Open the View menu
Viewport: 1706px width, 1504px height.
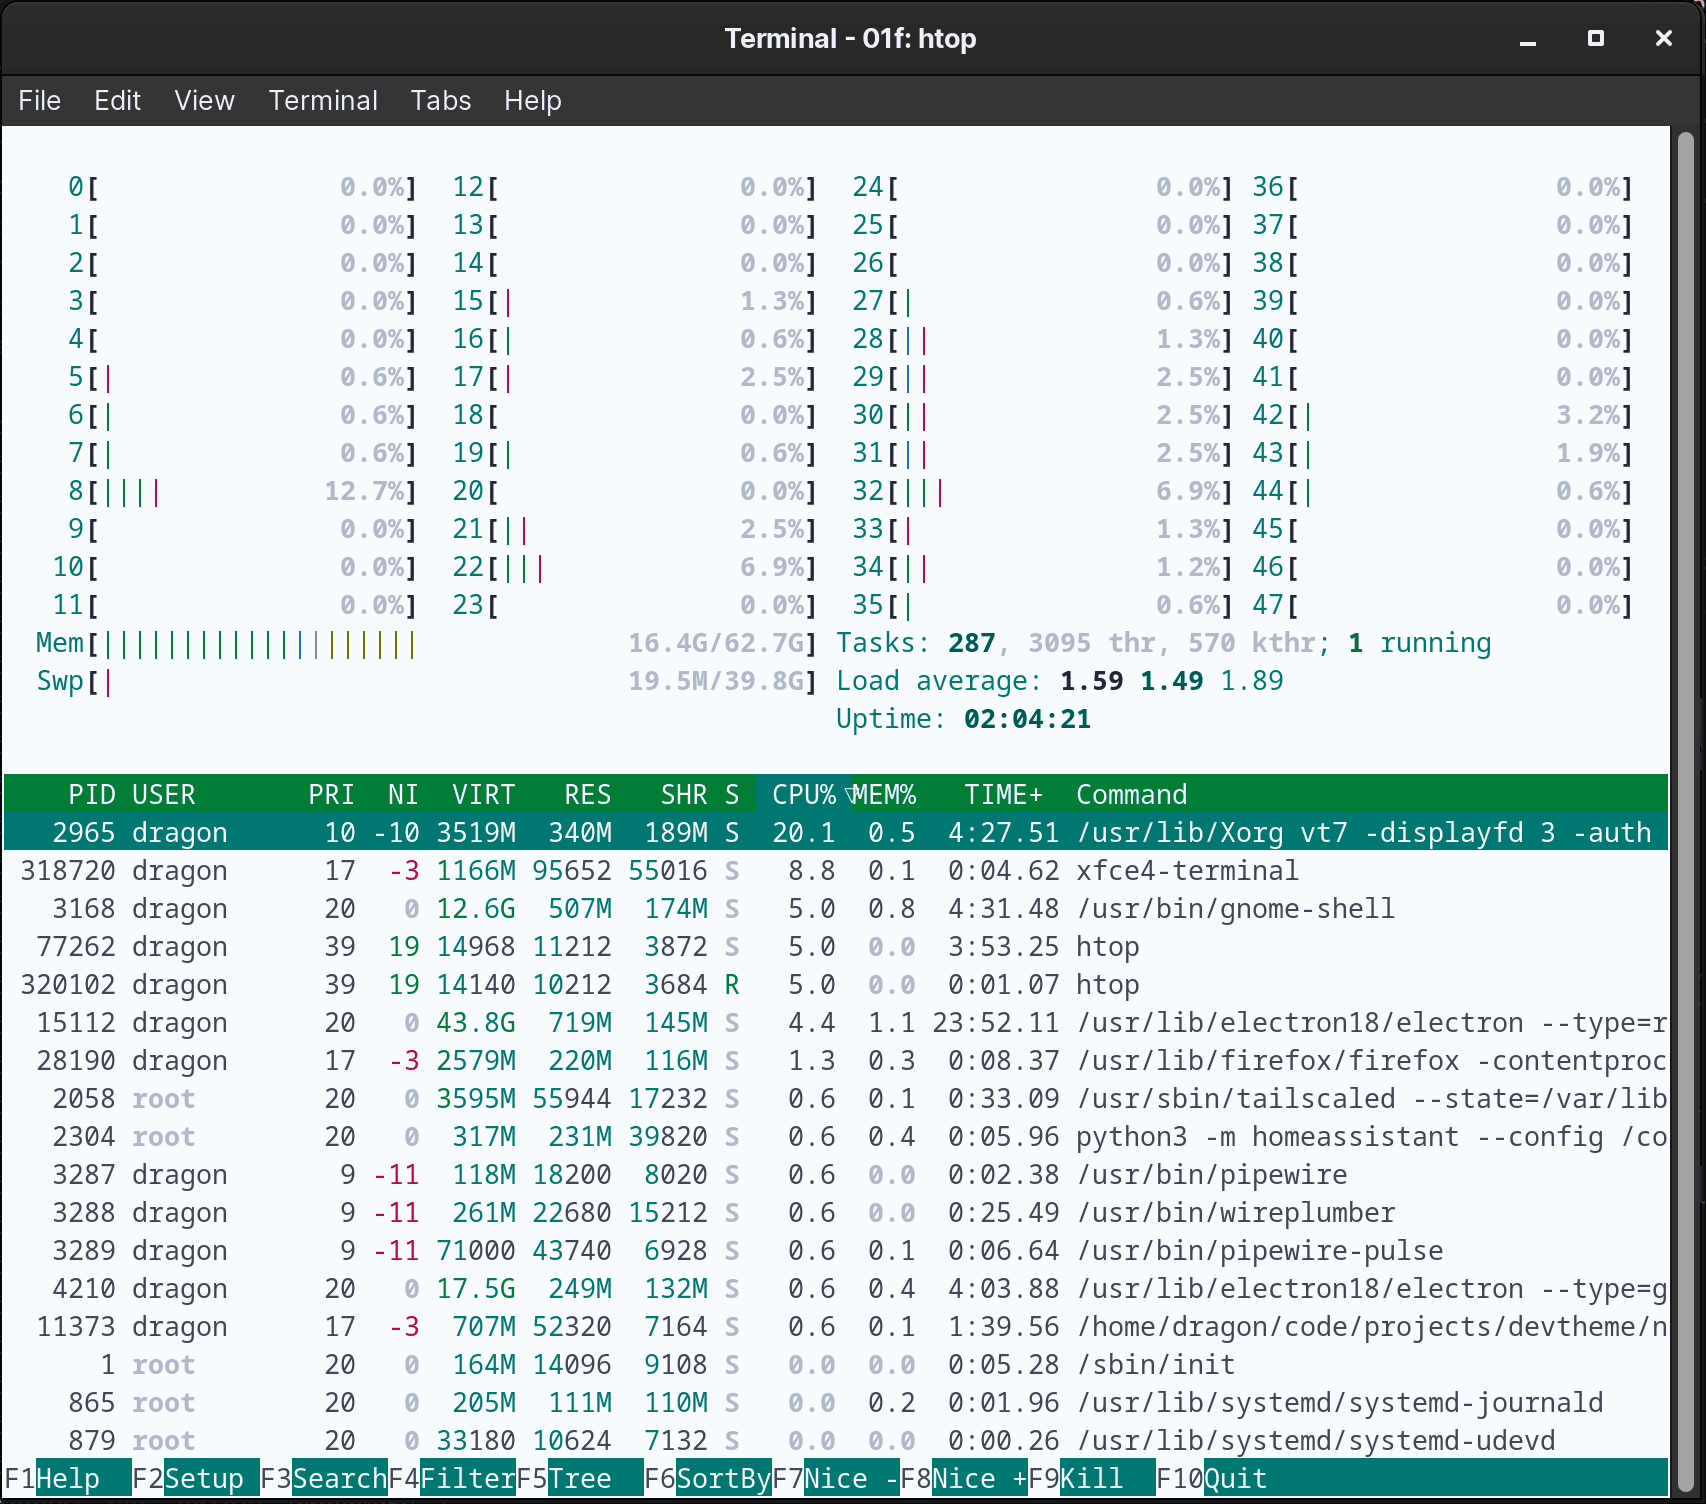[x=204, y=101]
